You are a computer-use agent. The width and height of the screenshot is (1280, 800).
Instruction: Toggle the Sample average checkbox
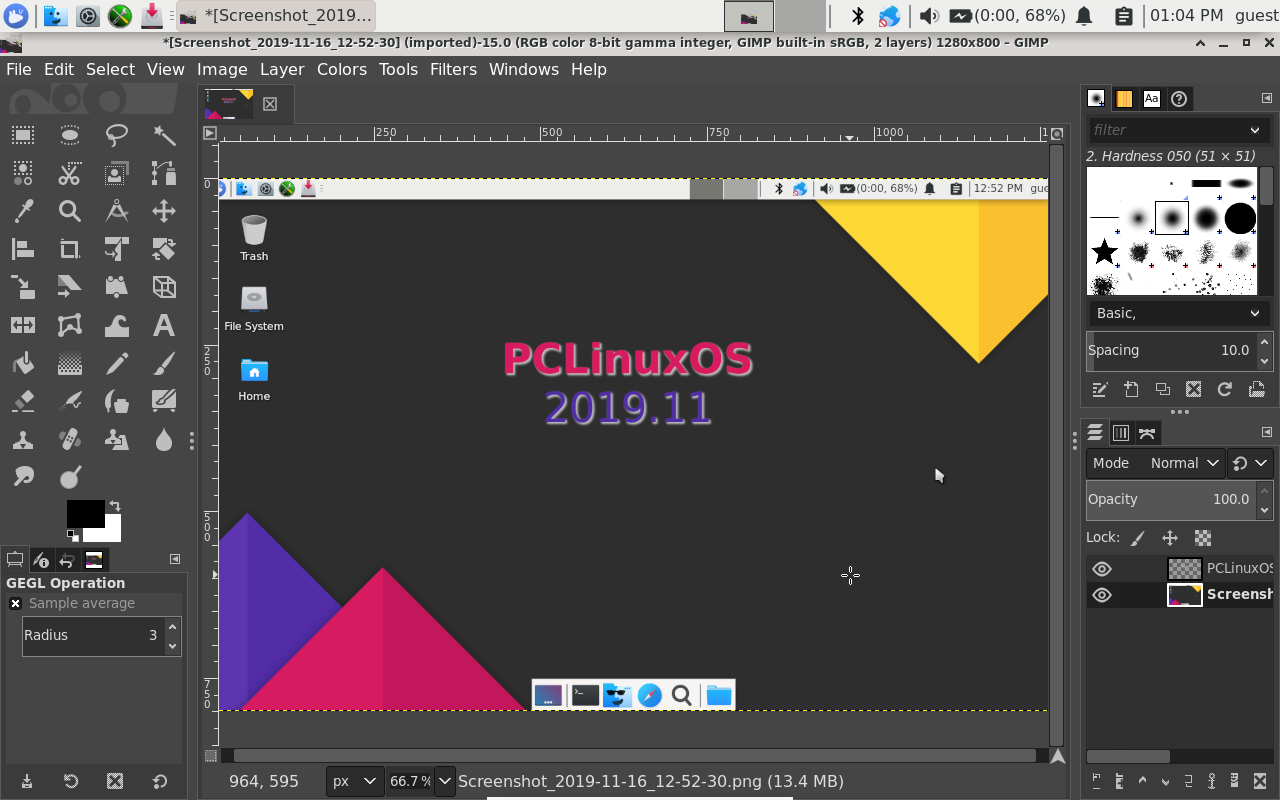(x=16, y=603)
